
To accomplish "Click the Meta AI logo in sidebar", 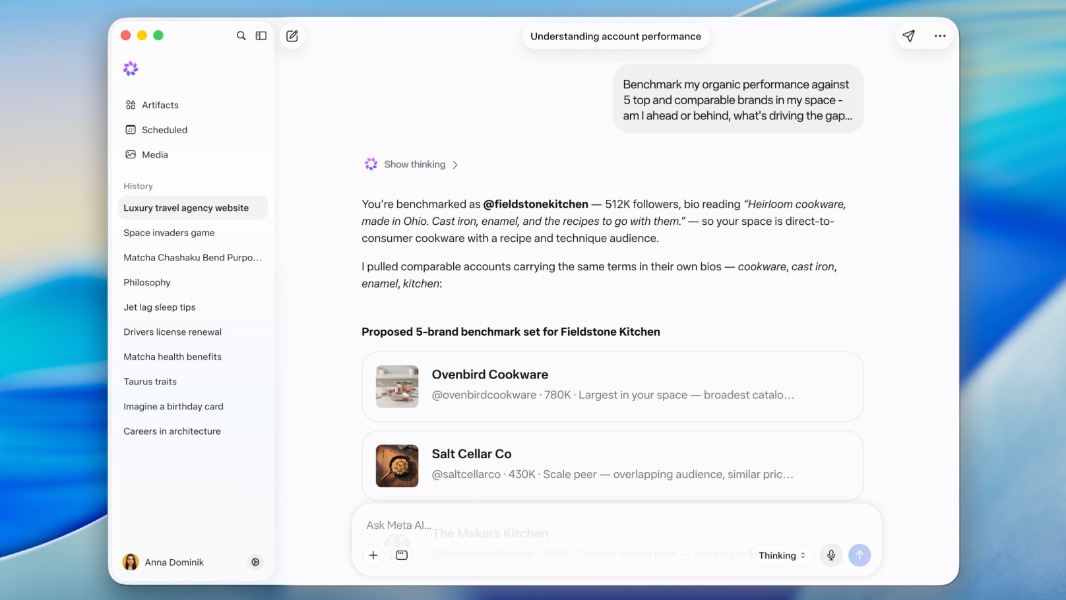I will coord(131,69).
